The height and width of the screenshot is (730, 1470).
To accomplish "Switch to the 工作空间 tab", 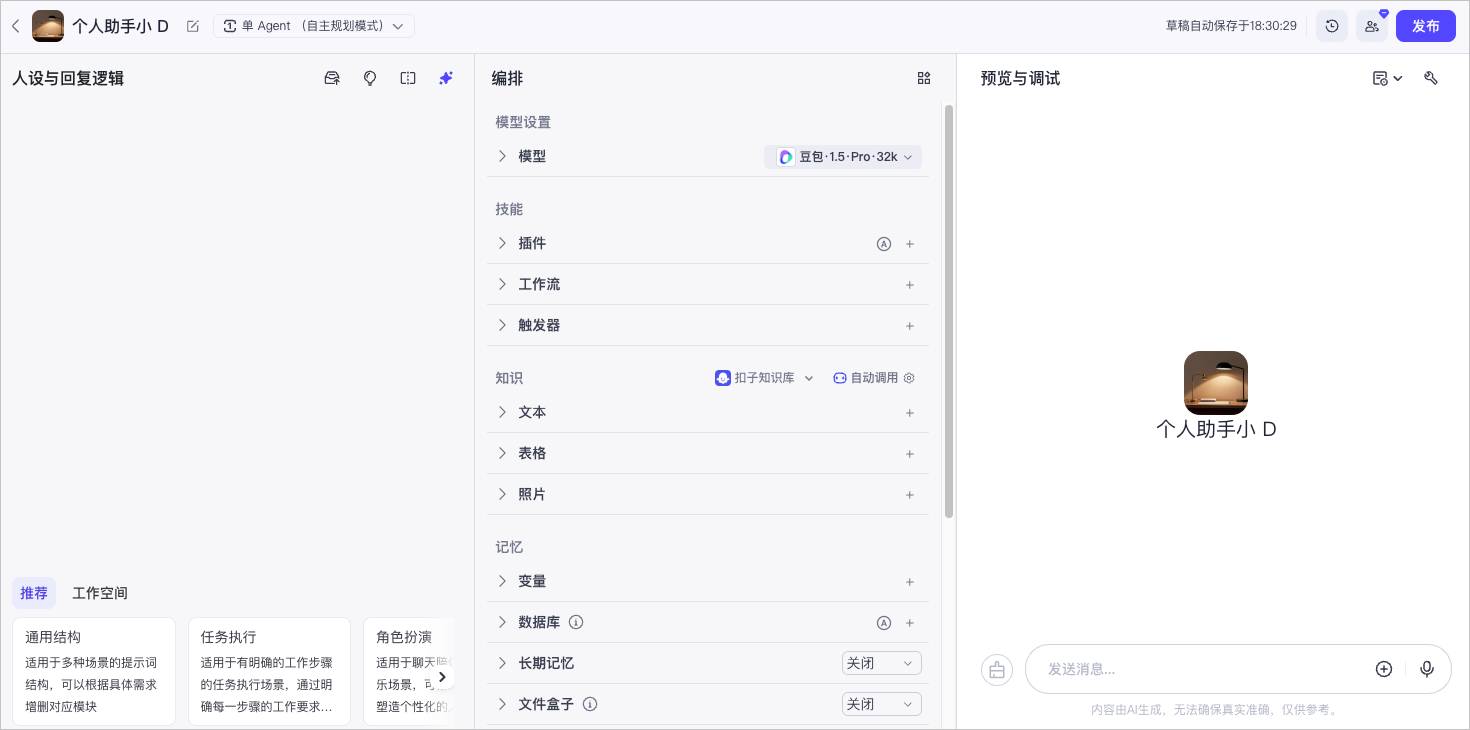I will tap(100, 593).
